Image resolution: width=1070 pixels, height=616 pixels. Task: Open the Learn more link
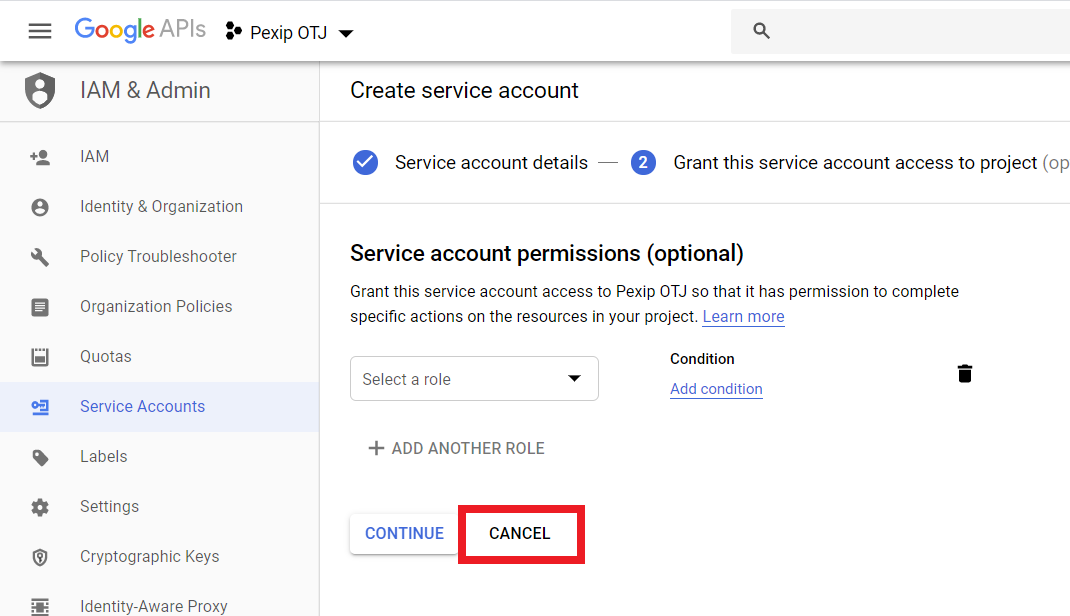pos(743,317)
